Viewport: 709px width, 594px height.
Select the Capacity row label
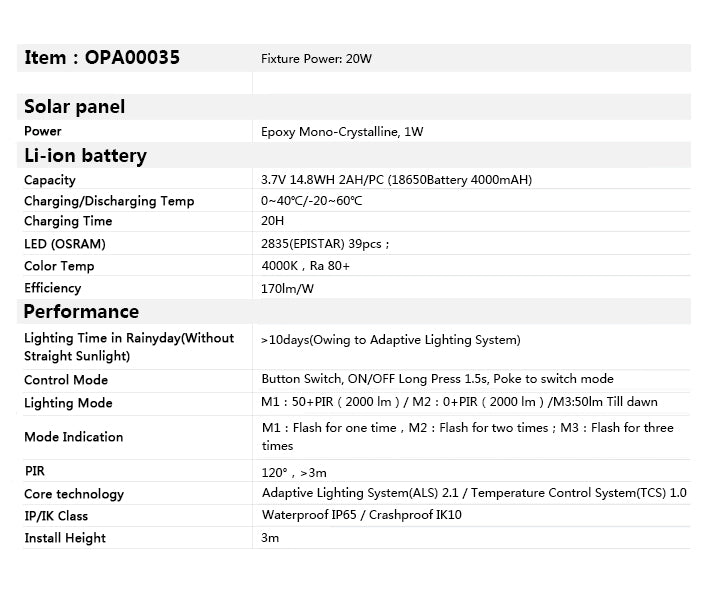coord(50,180)
